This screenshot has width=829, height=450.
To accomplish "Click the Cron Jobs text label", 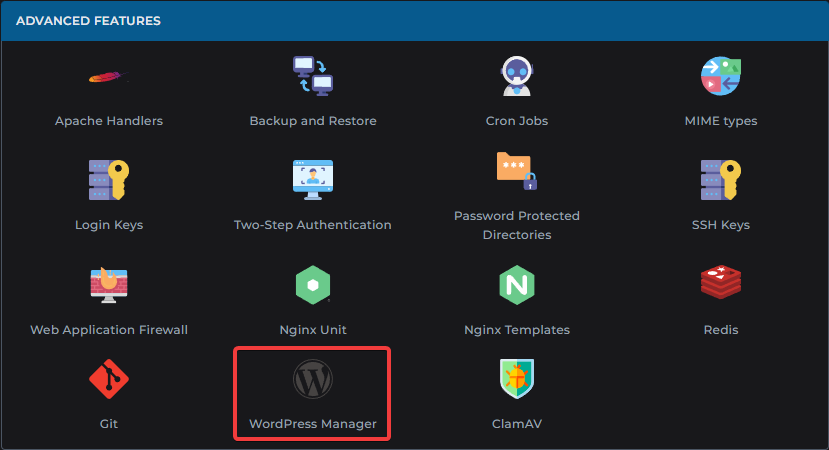I will [517, 121].
